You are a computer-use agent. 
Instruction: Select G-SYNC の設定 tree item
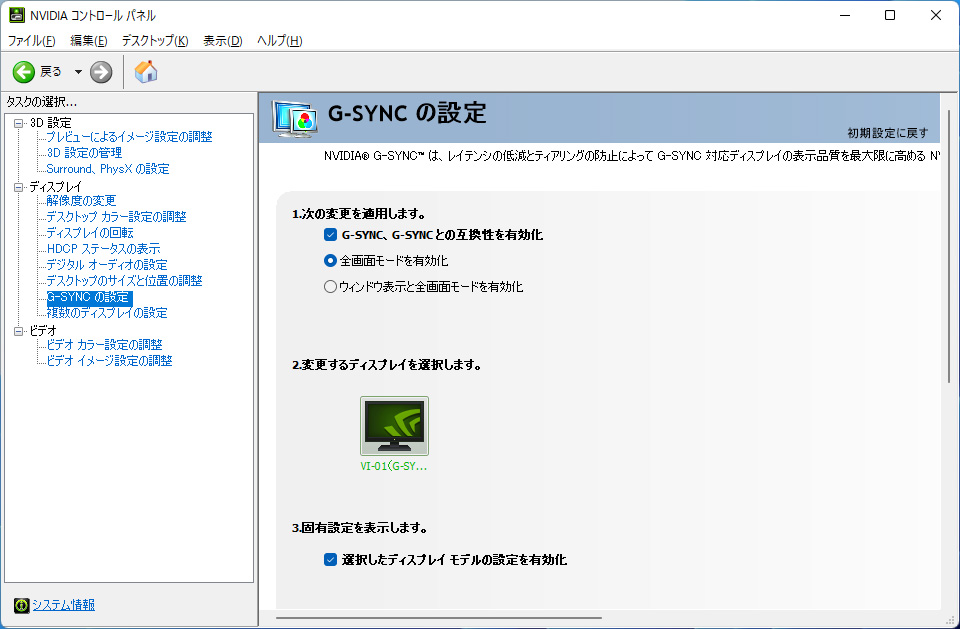click(x=89, y=297)
